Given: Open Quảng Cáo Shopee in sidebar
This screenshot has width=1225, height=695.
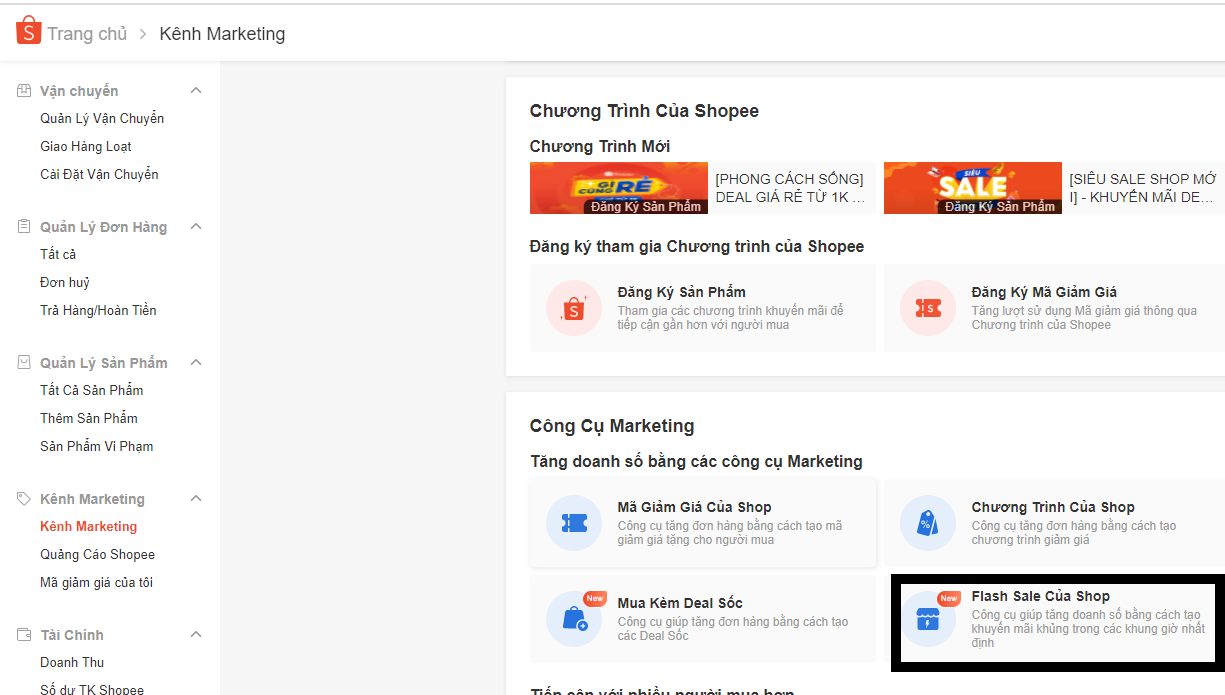Looking at the screenshot, I should pos(97,555).
